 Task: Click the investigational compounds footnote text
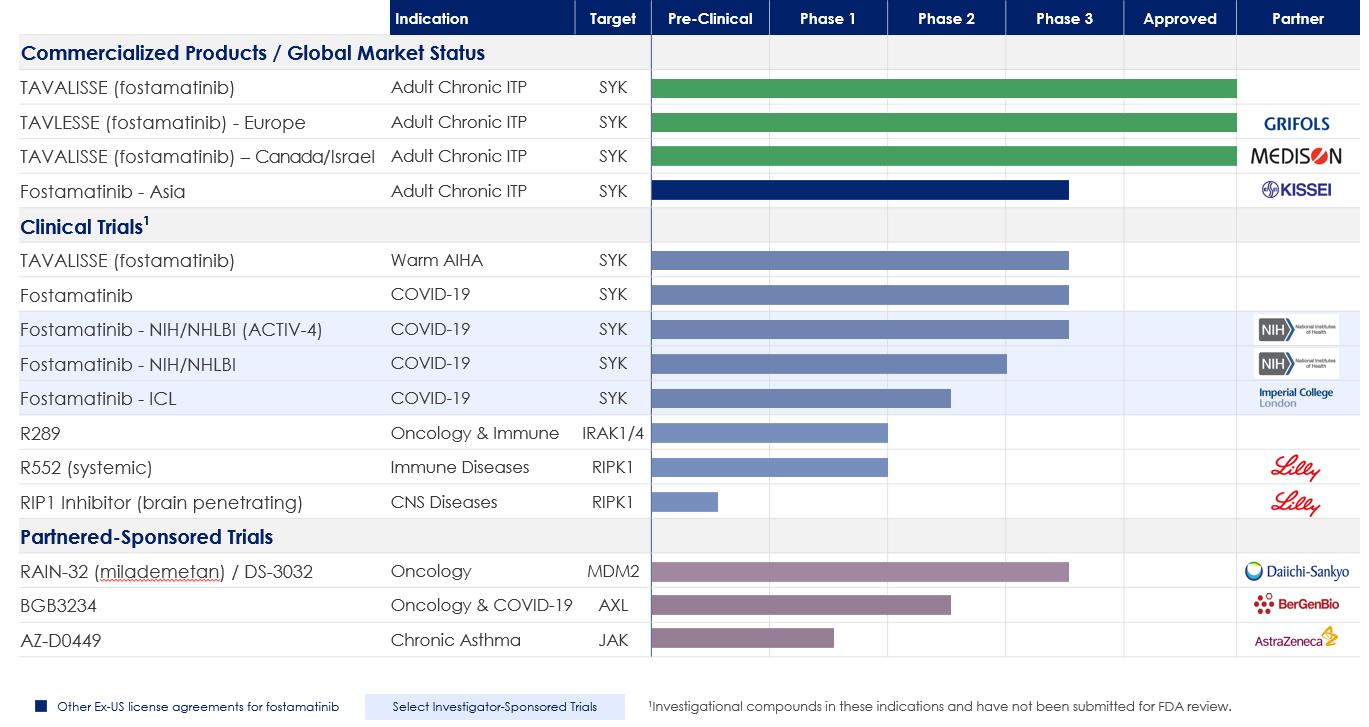tap(940, 707)
